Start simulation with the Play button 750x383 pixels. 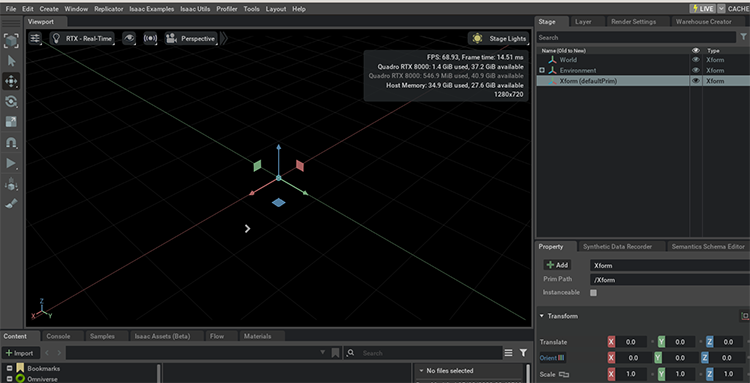tap(11, 163)
